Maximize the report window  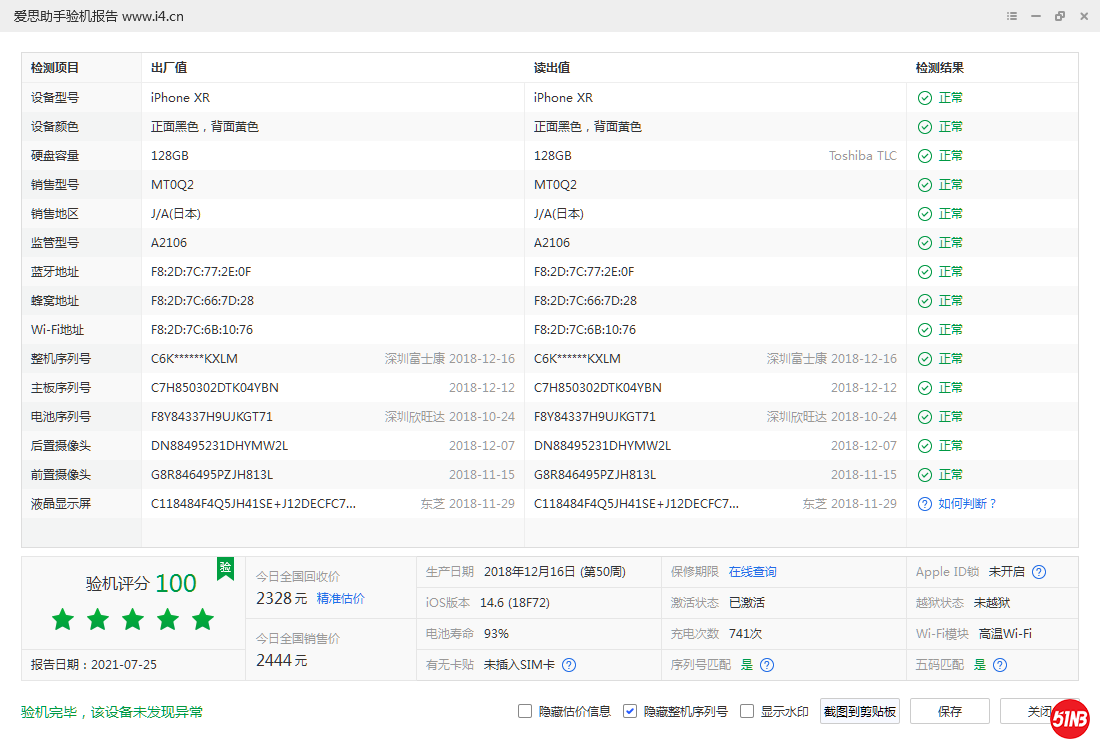click(1060, 16)
